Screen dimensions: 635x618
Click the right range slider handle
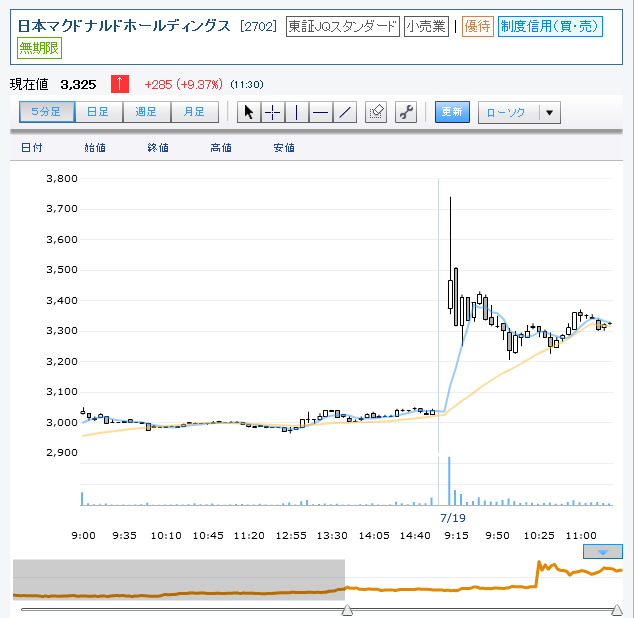click(617, 610)
